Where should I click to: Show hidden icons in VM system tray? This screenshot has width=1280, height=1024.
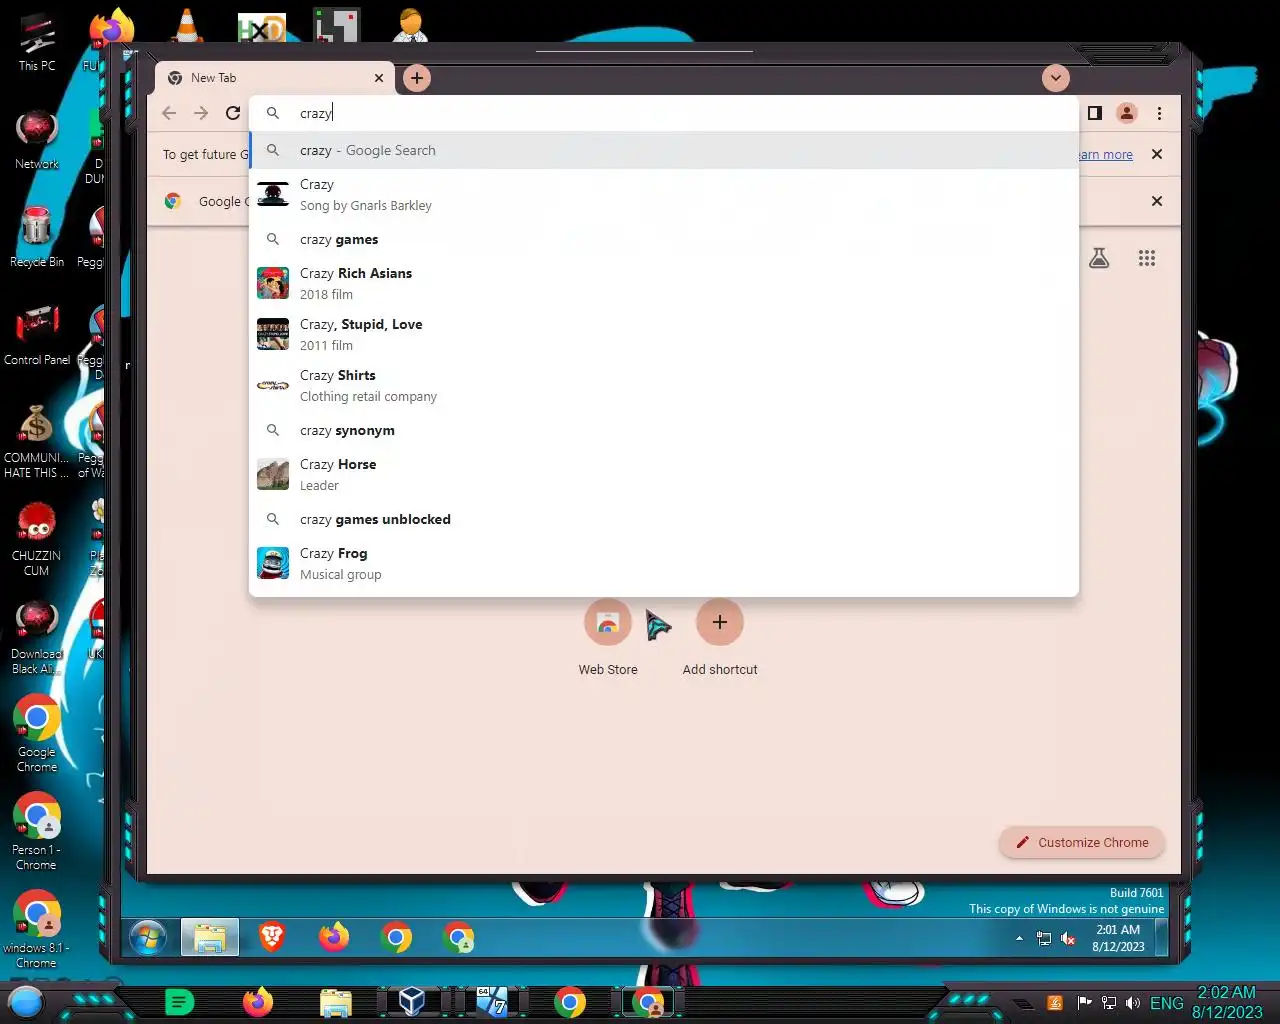click(x=1019, y=938)
